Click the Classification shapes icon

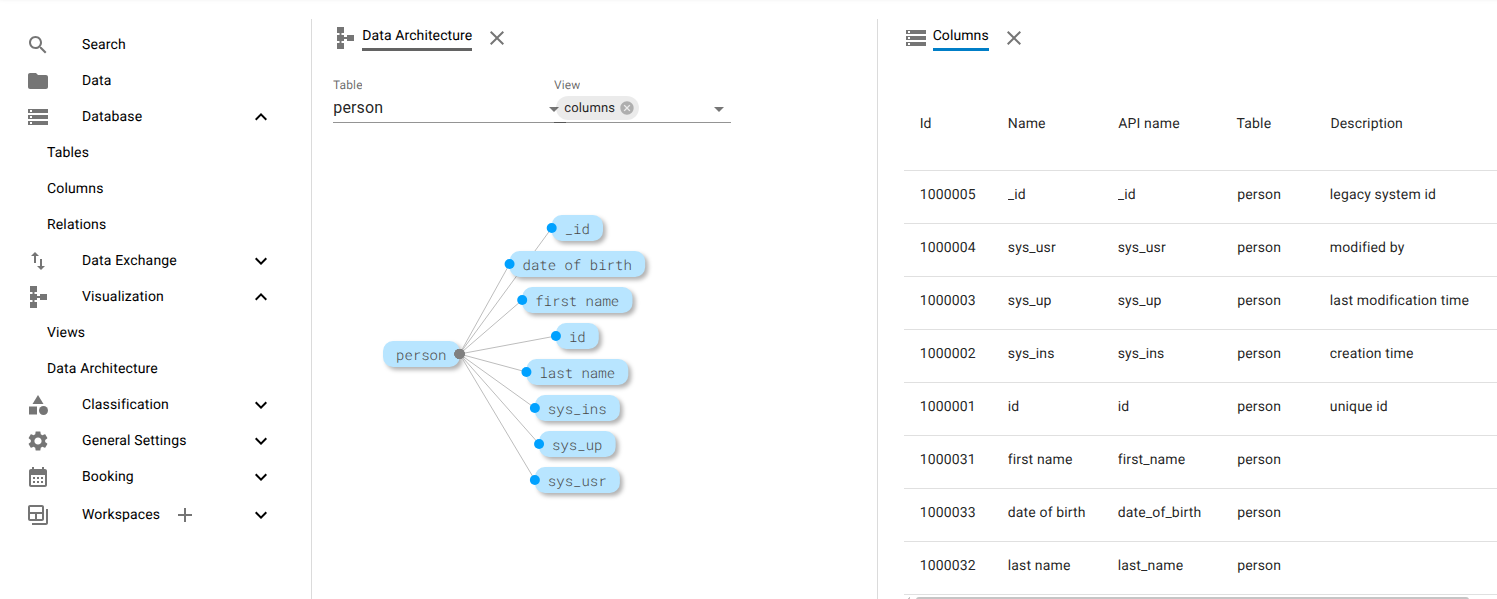(x=38, y=405)
